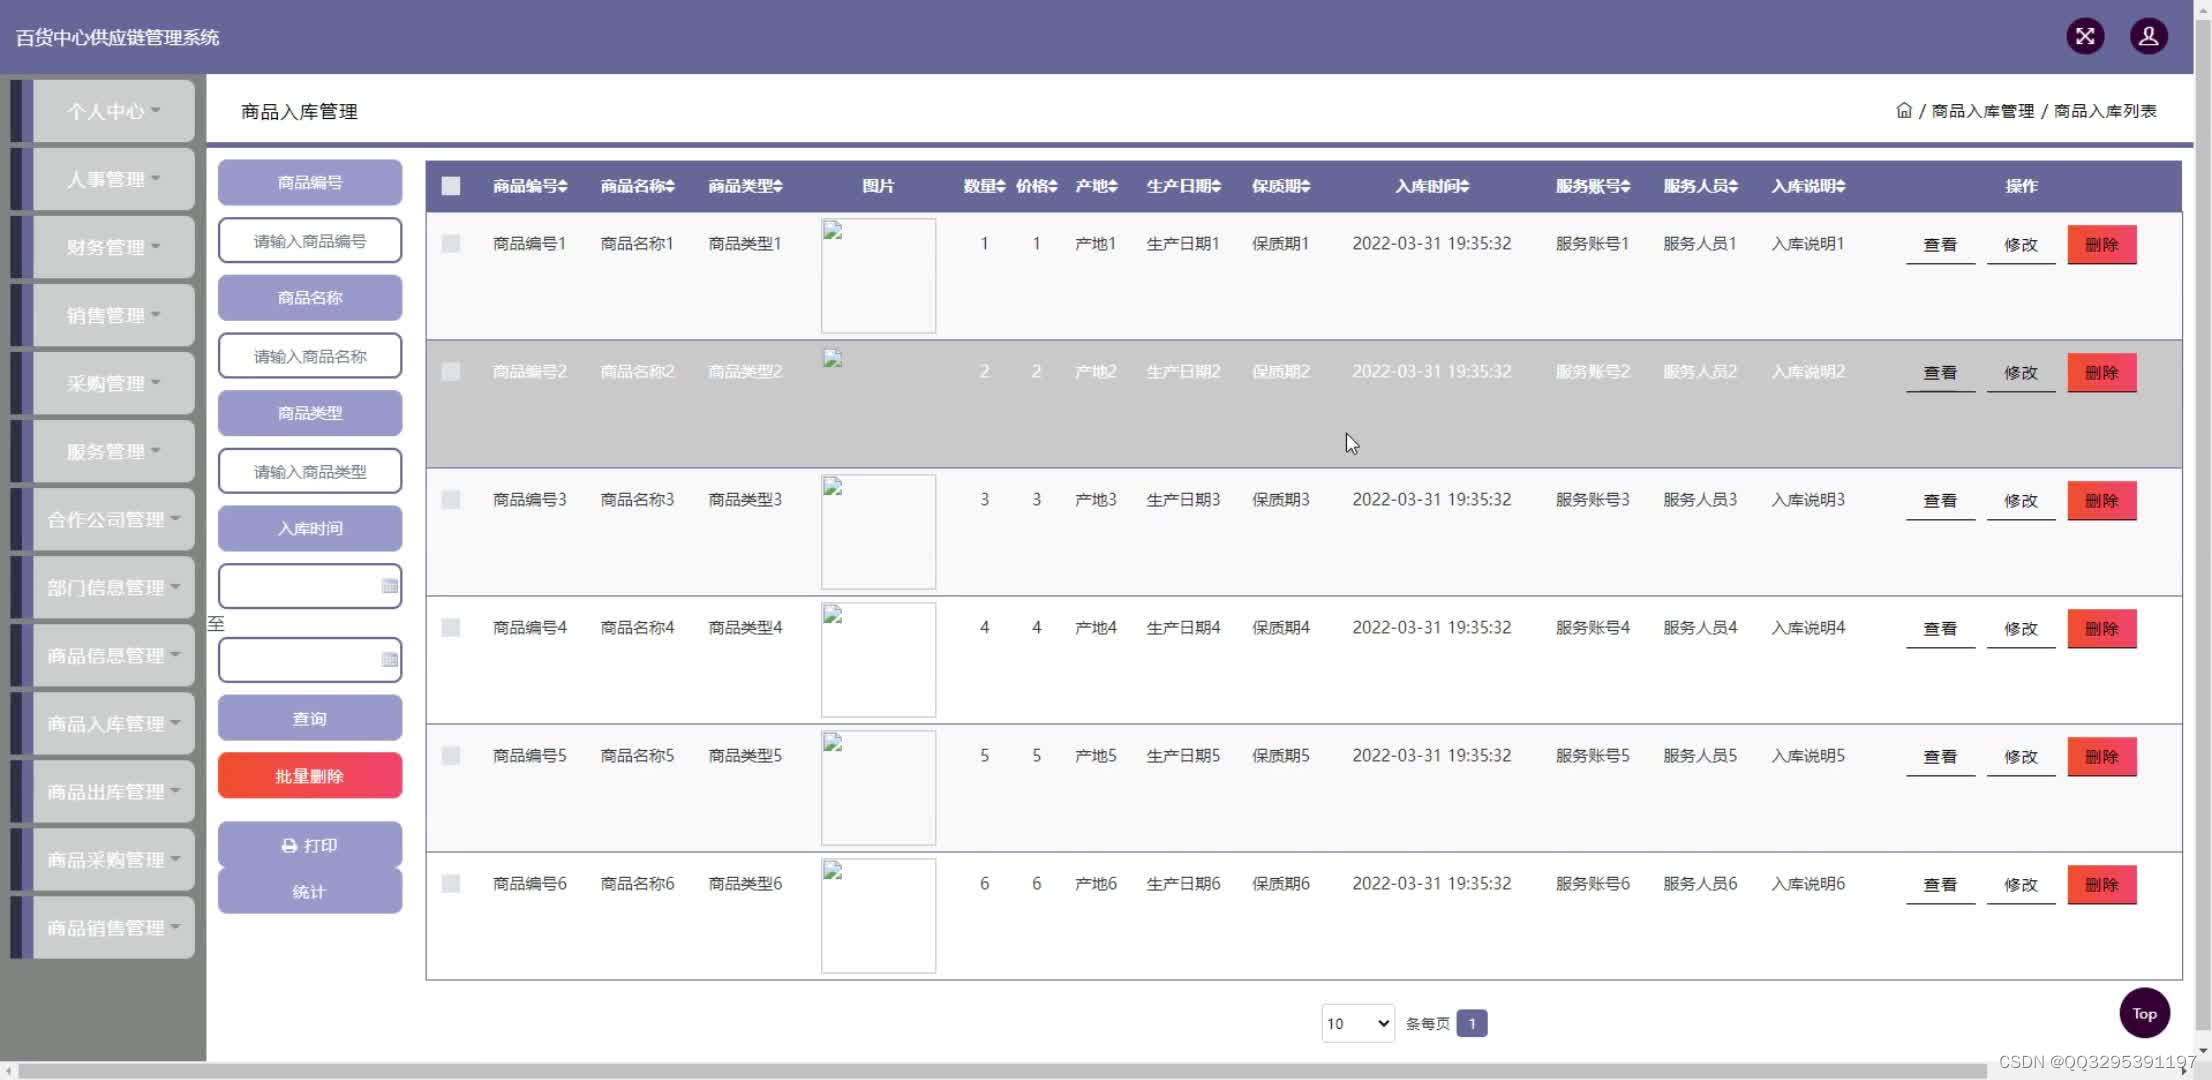Delete 商品编号4 row with 删除 button
The image size is (2212, 1080).
click(x=2102, y=629)
